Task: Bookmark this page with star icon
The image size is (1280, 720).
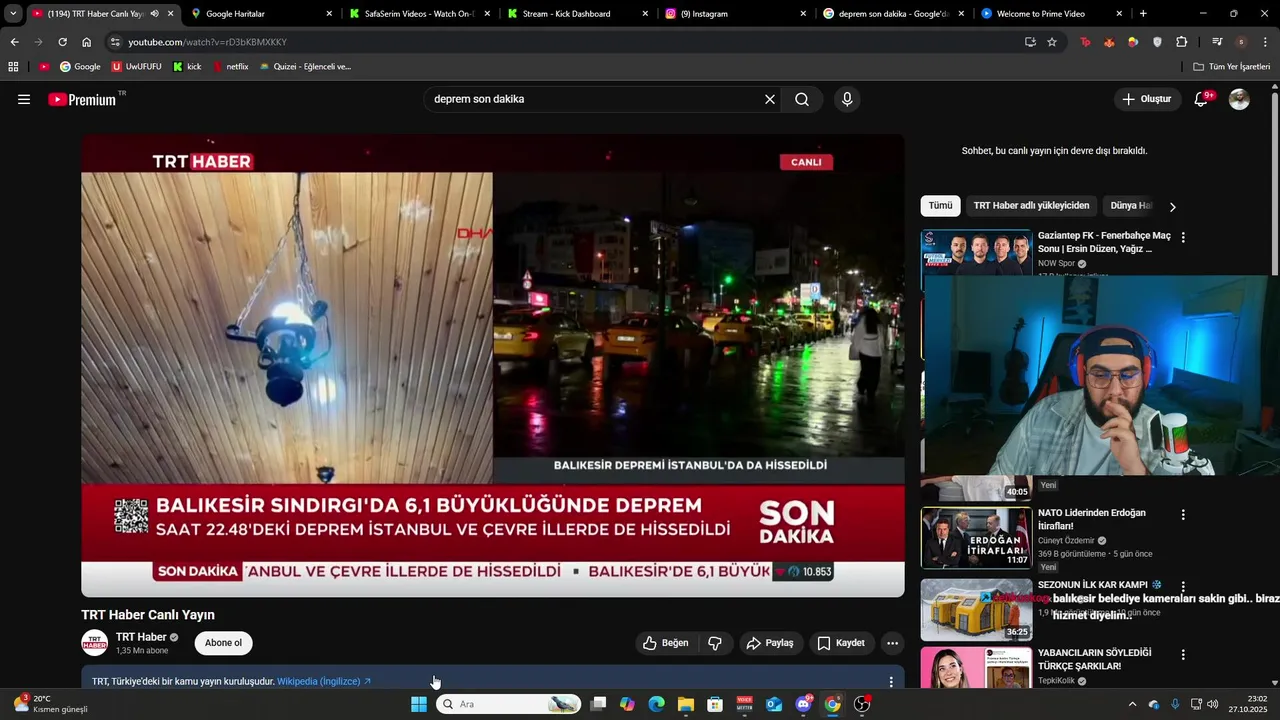Action: tap(1052, 42)
